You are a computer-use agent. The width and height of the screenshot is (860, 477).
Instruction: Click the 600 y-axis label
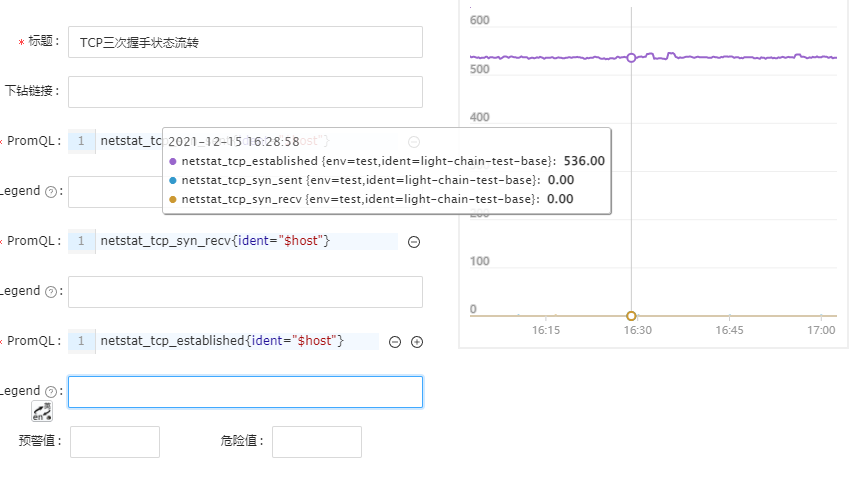pos(479,20)
